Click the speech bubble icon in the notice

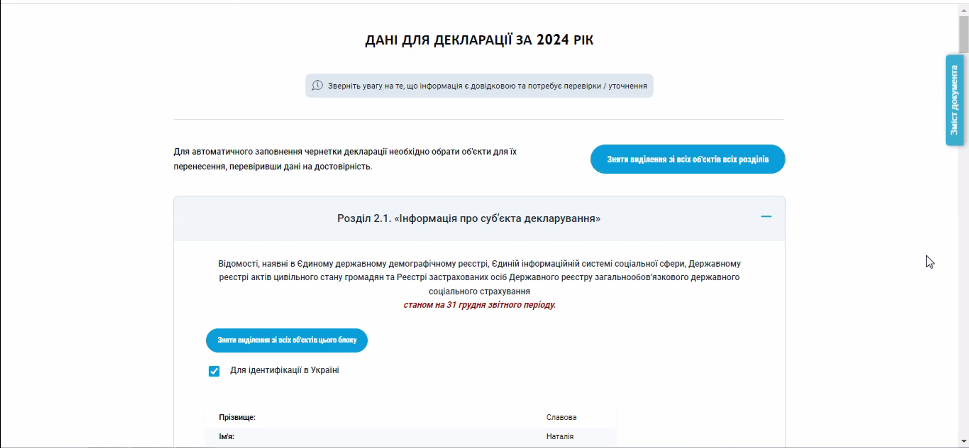[317, 86]
